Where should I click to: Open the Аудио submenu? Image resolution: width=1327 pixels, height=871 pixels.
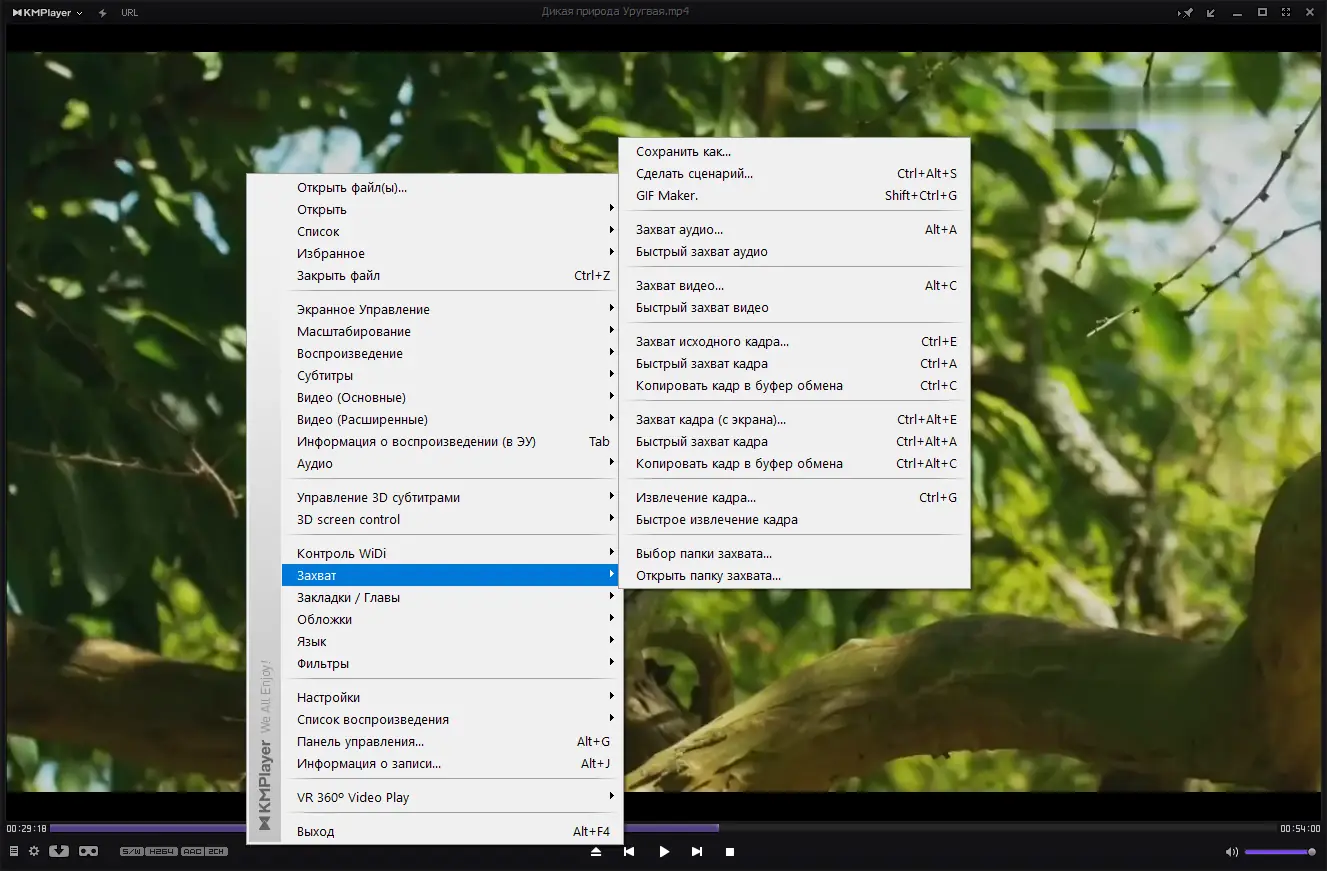pyautogui.click(x=448, y=464)
